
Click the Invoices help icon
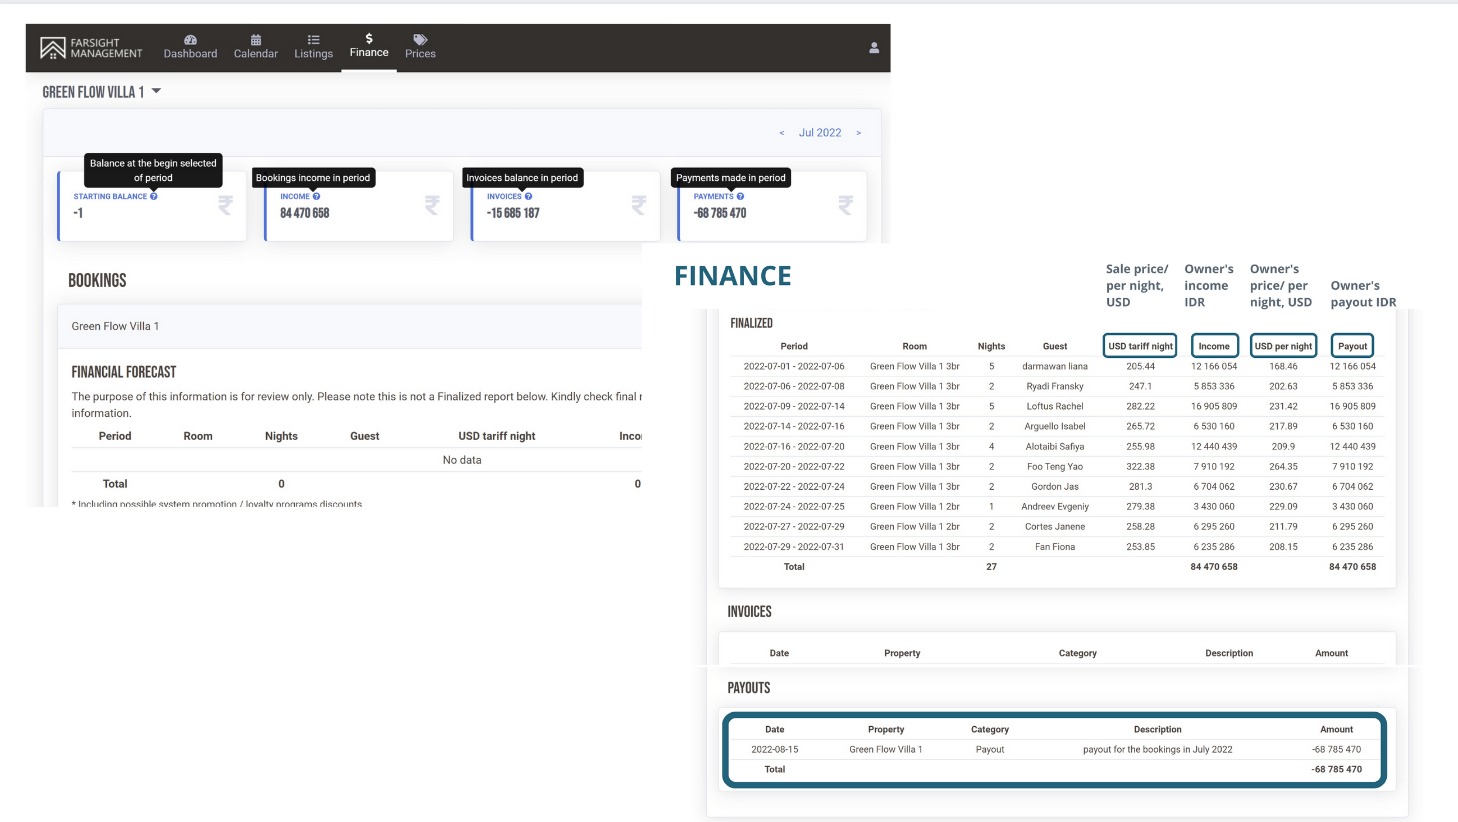(x=528, y=197)
